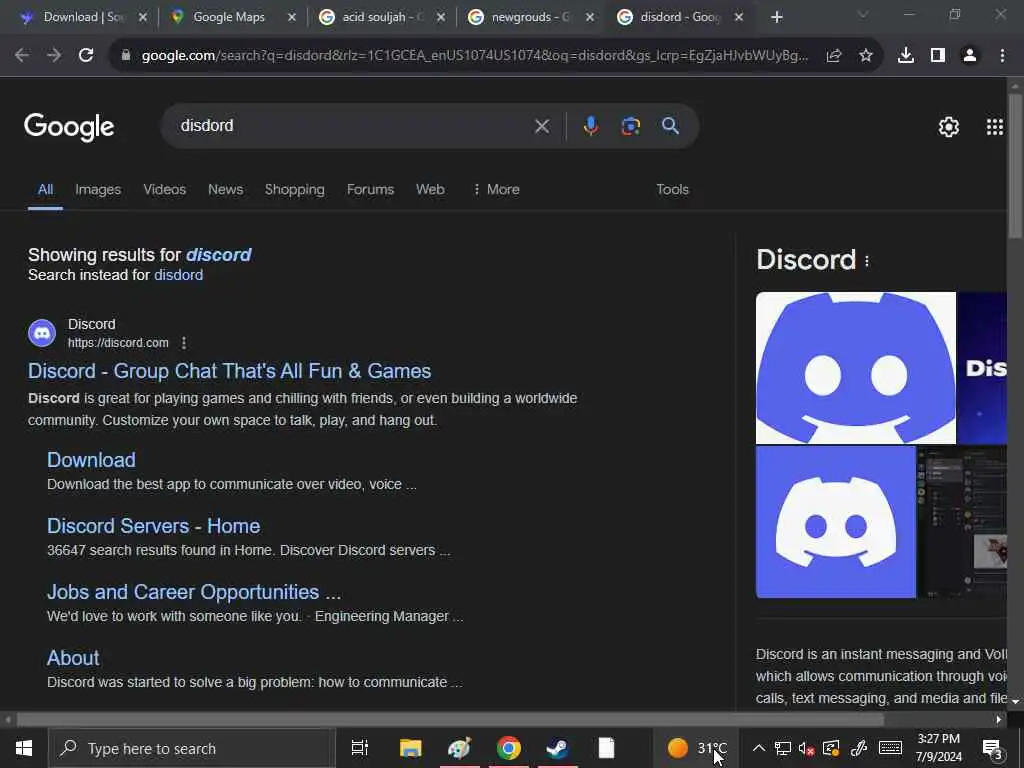Switch to the Shopping results tab
The image size is (1024, 768).
tap(295, 189)
